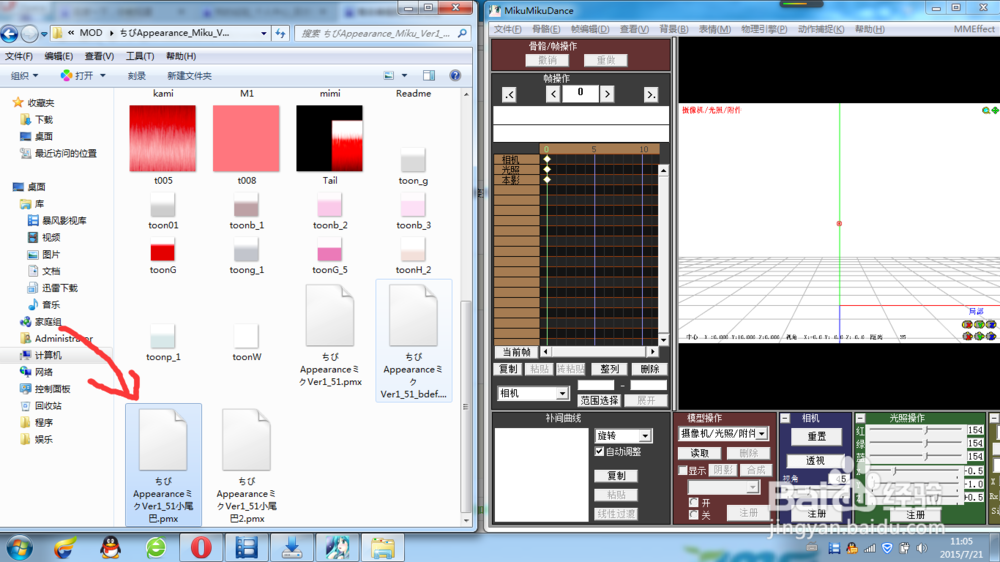Image resolution: width=1000 pixels, height=562 pixels.
Task: Toggle the Explorer preview pane icon
Action: point(429,75)
